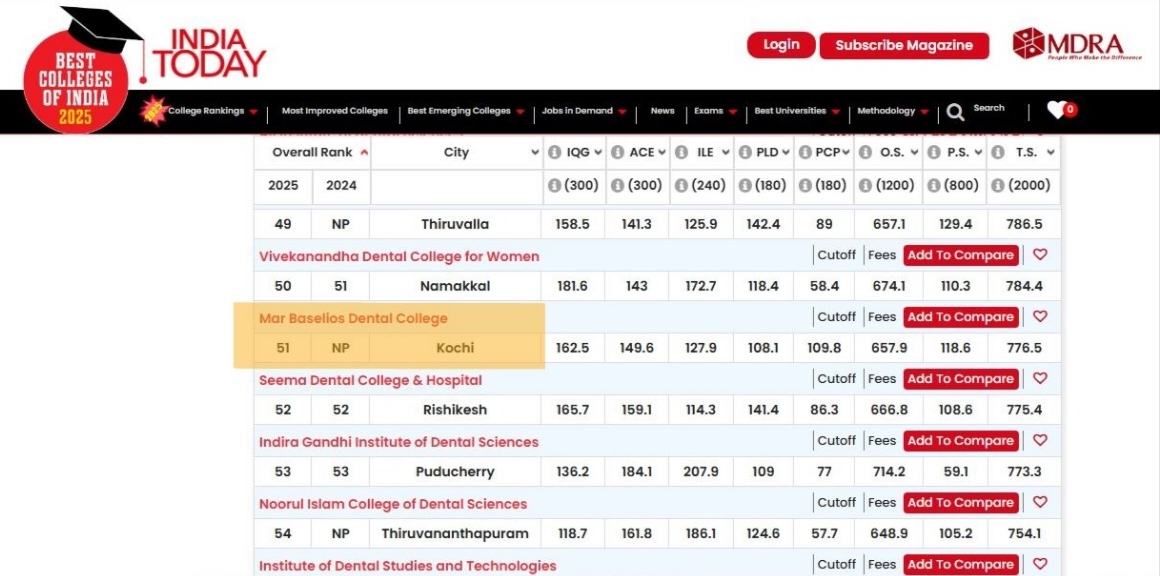Screen dimensions: 1160x576
Task: Toggle the heart next to Seema Dental College row
Action: [1040, 379]
